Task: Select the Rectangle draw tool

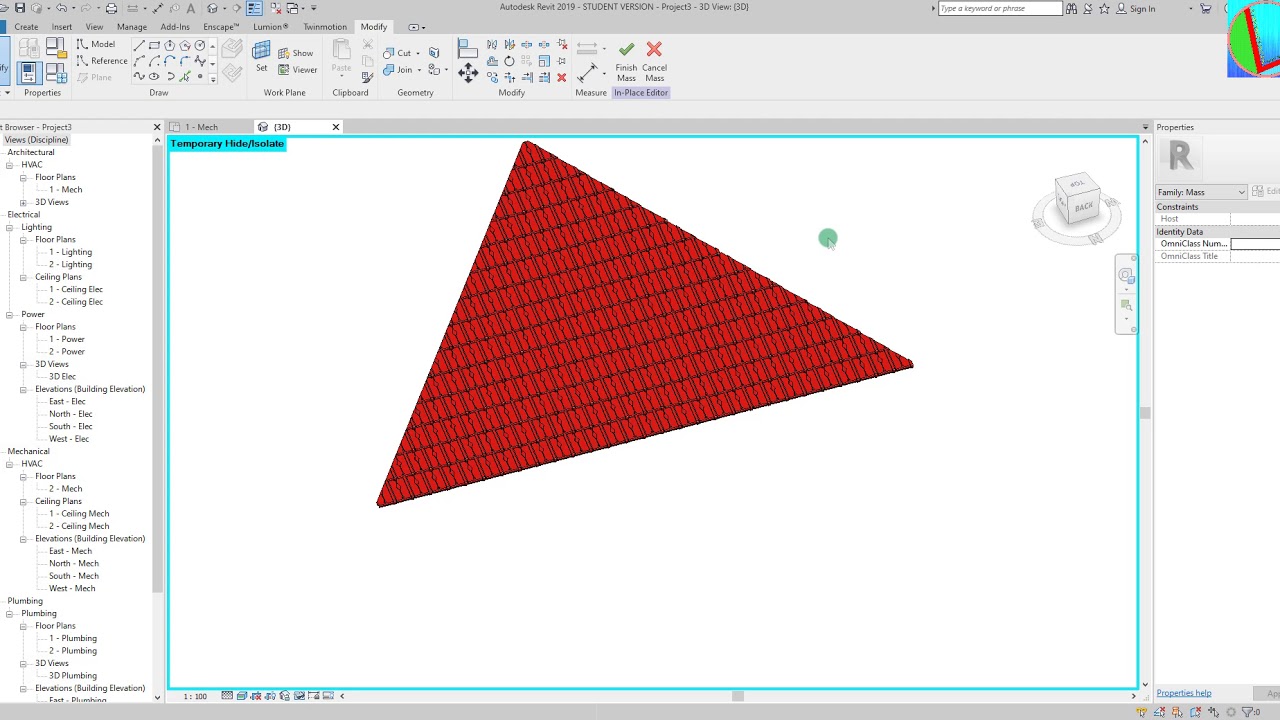Action: click(x=154, y=45)
